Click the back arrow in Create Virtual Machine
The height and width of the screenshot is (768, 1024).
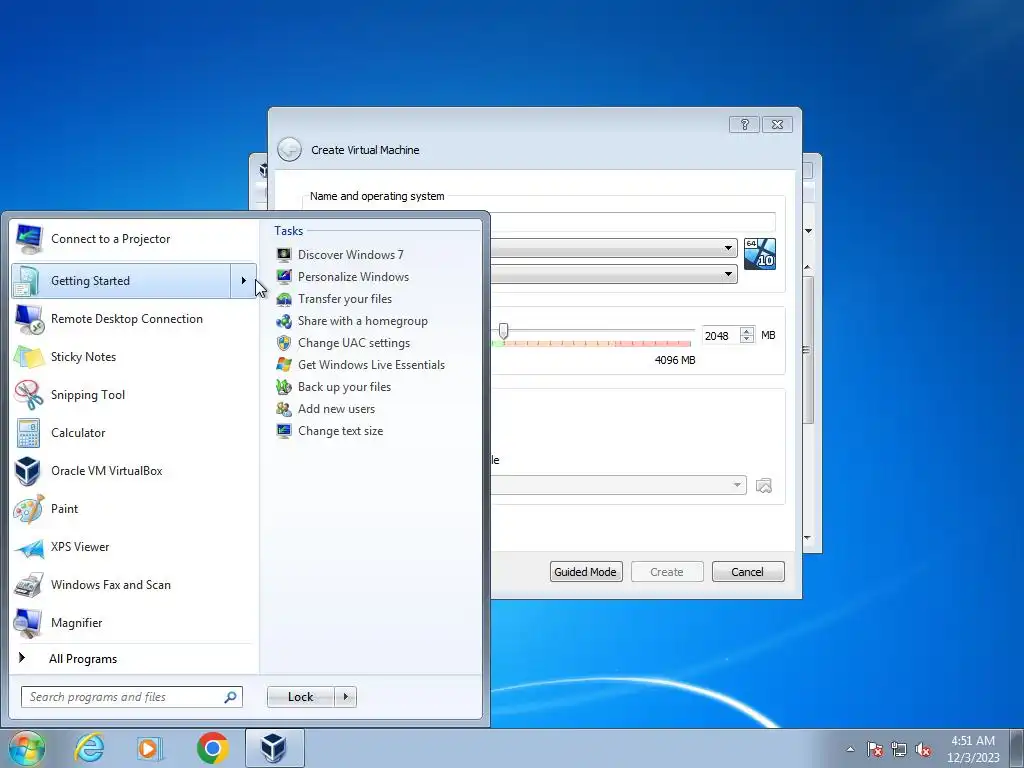tap(289, 150)
